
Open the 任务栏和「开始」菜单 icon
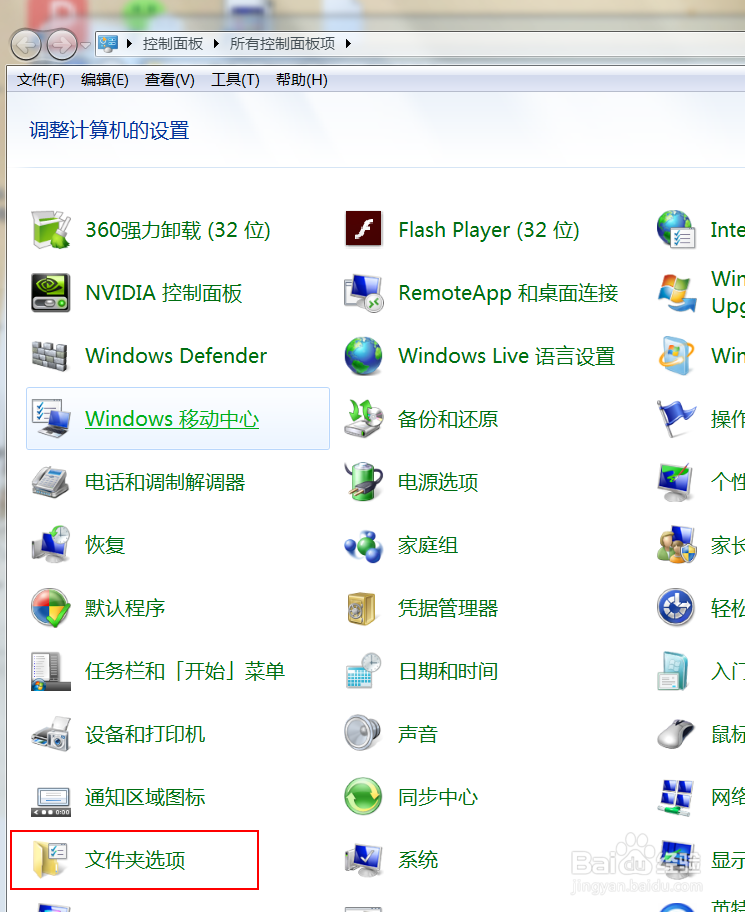tap(51, 671)
